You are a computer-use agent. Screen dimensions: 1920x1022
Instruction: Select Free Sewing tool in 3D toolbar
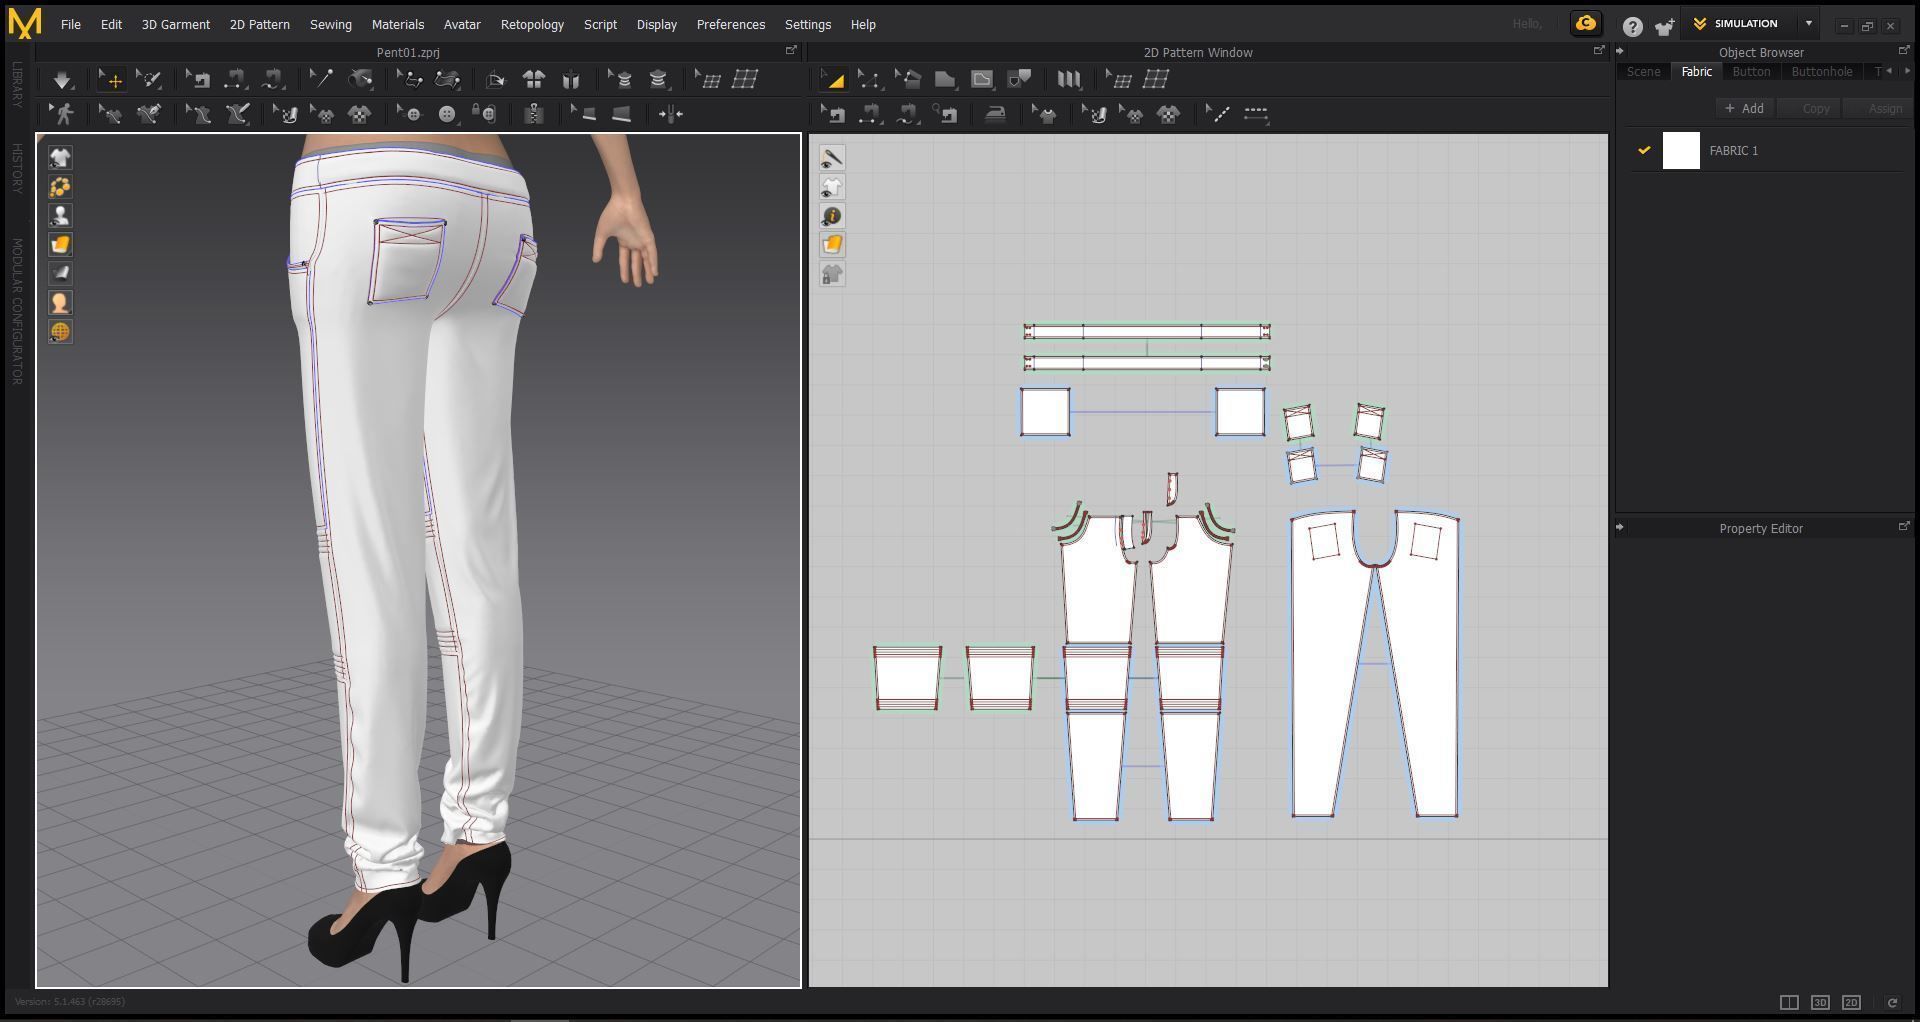(x=273, y=80)
